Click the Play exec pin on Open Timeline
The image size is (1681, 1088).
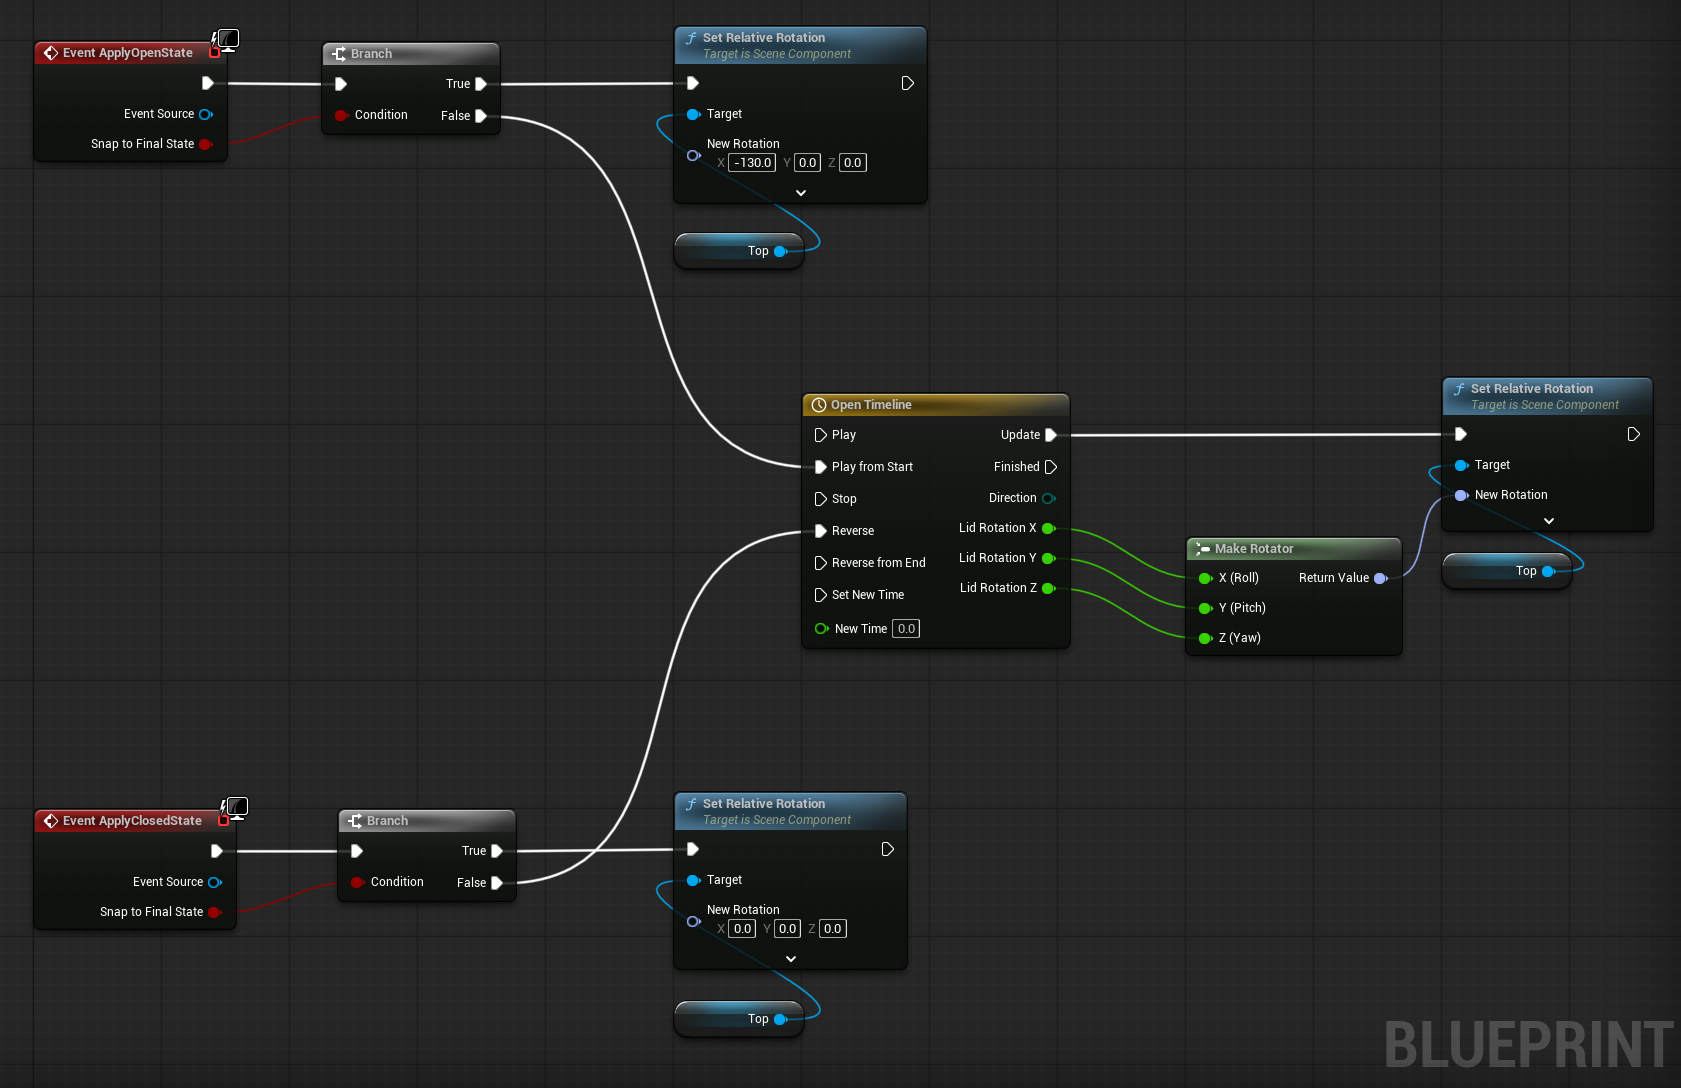pyautogui.click(x=822, y=434)
